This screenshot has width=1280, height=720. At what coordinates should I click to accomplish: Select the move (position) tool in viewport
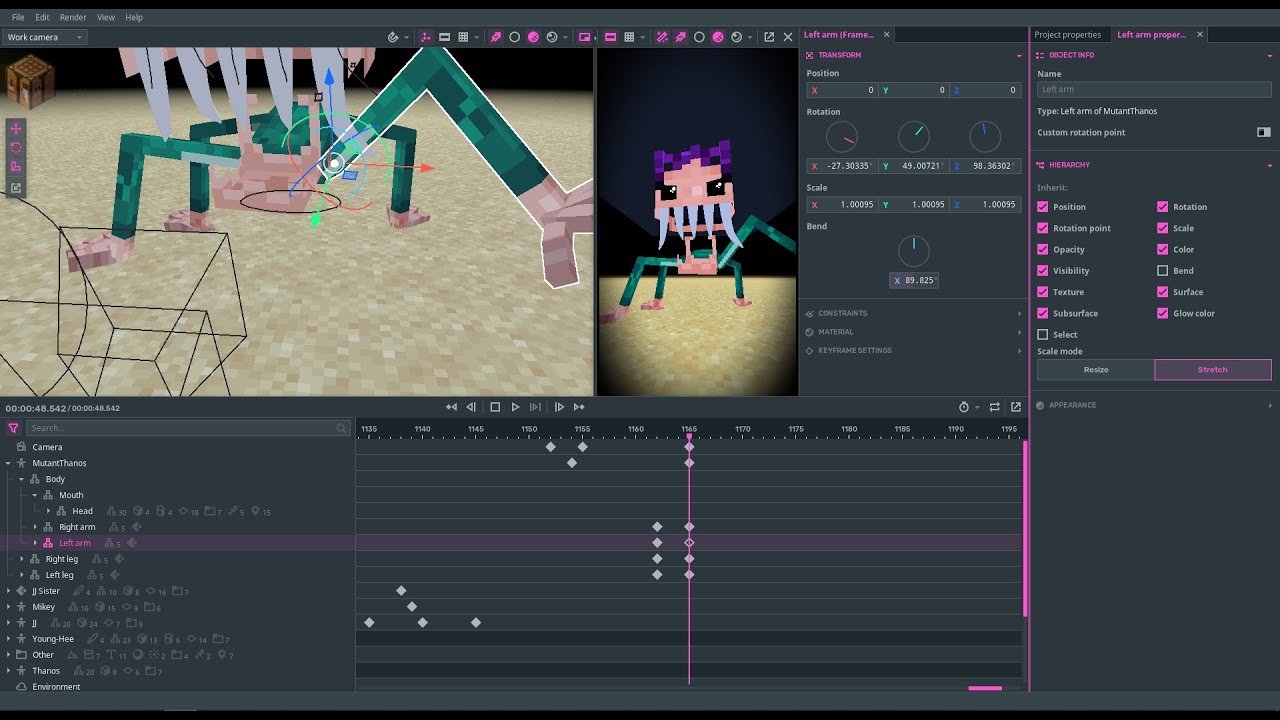(16, 128)
